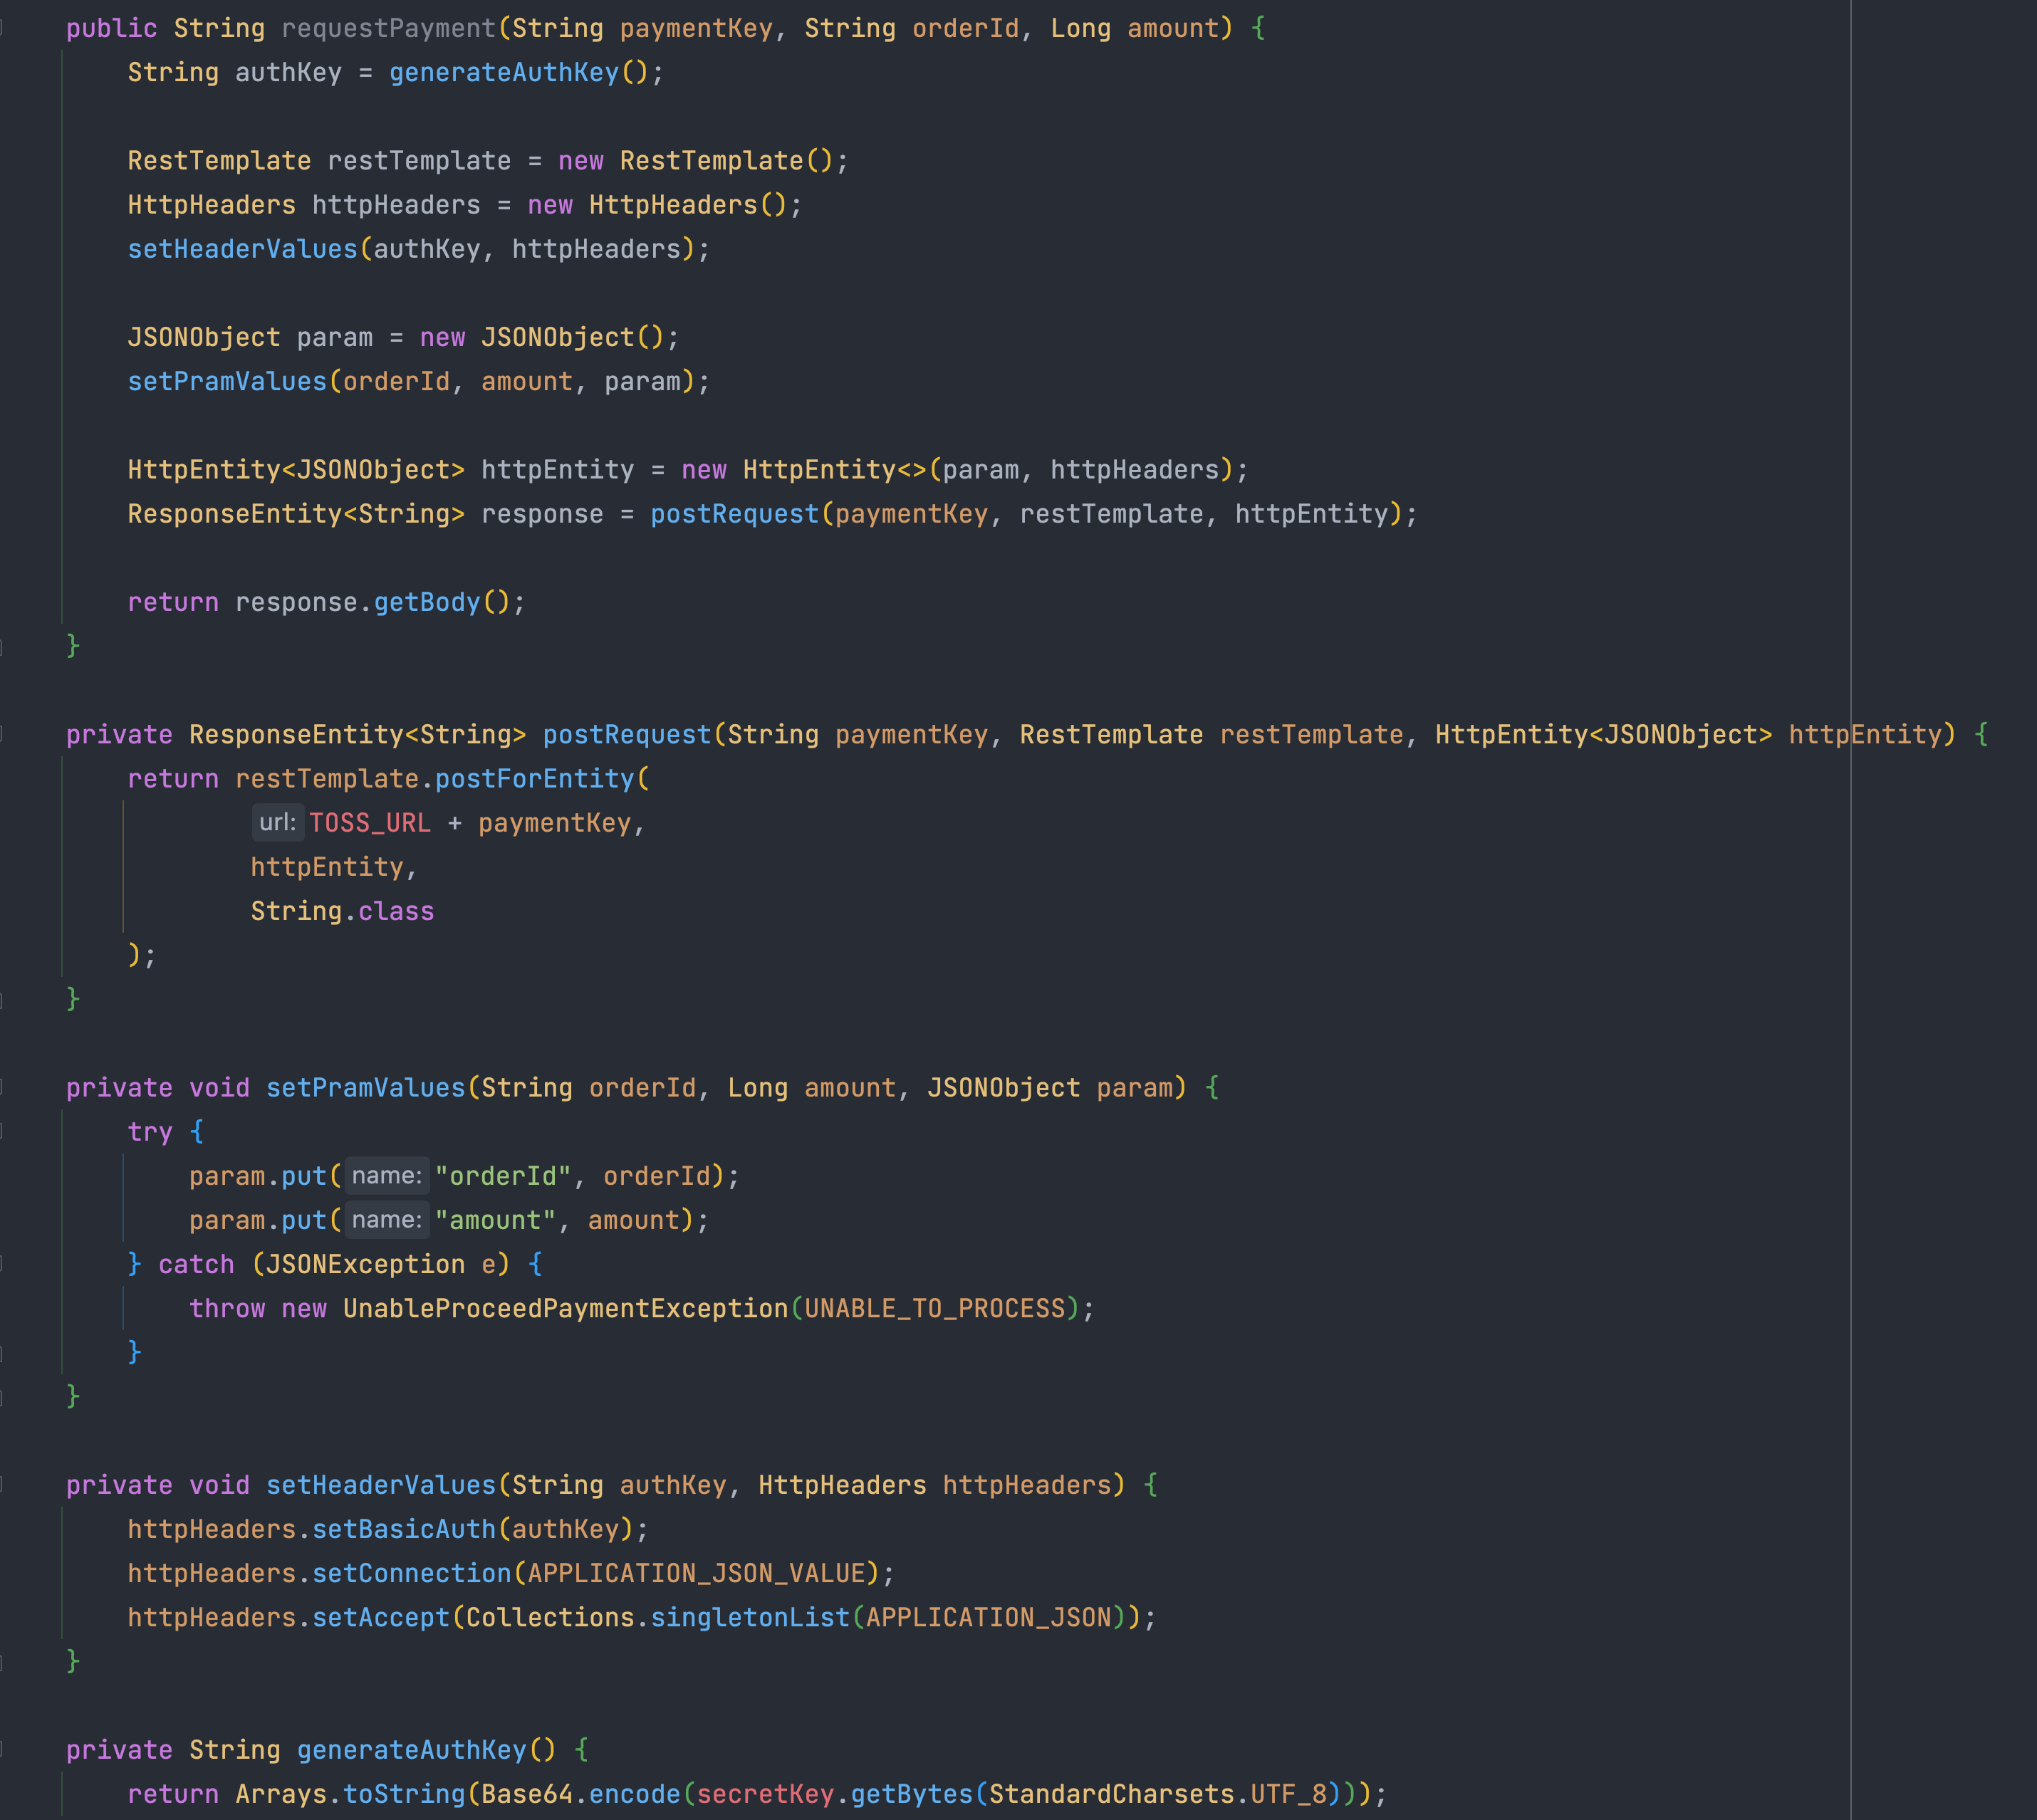Click secretKey field in generateAuthKey

coord(765,1794)
